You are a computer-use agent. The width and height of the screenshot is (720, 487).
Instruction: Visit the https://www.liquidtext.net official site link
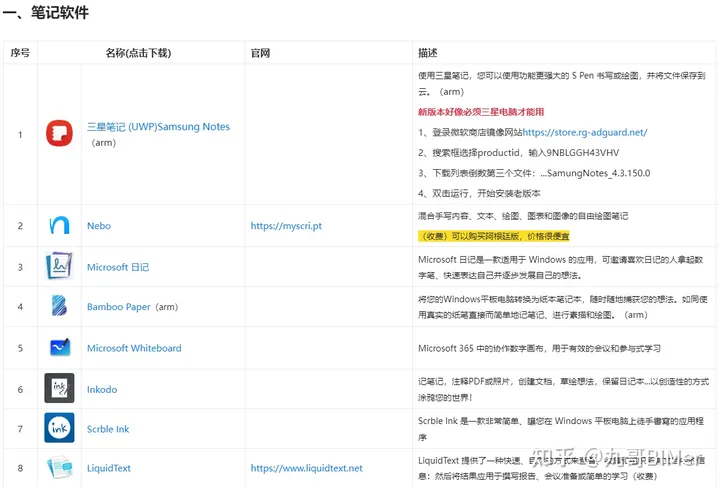[306, 468]
